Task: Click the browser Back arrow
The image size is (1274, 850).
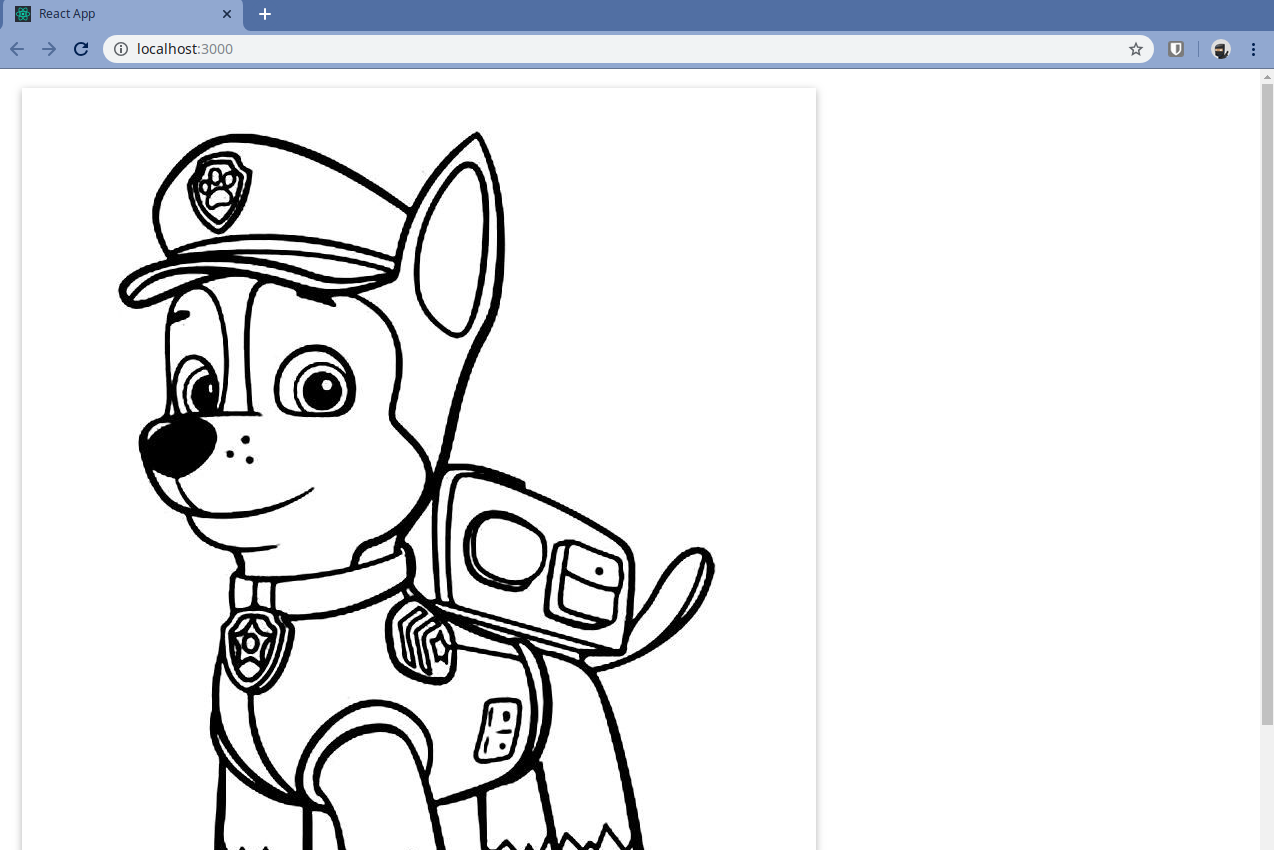Action: click(x=17, y=49)
